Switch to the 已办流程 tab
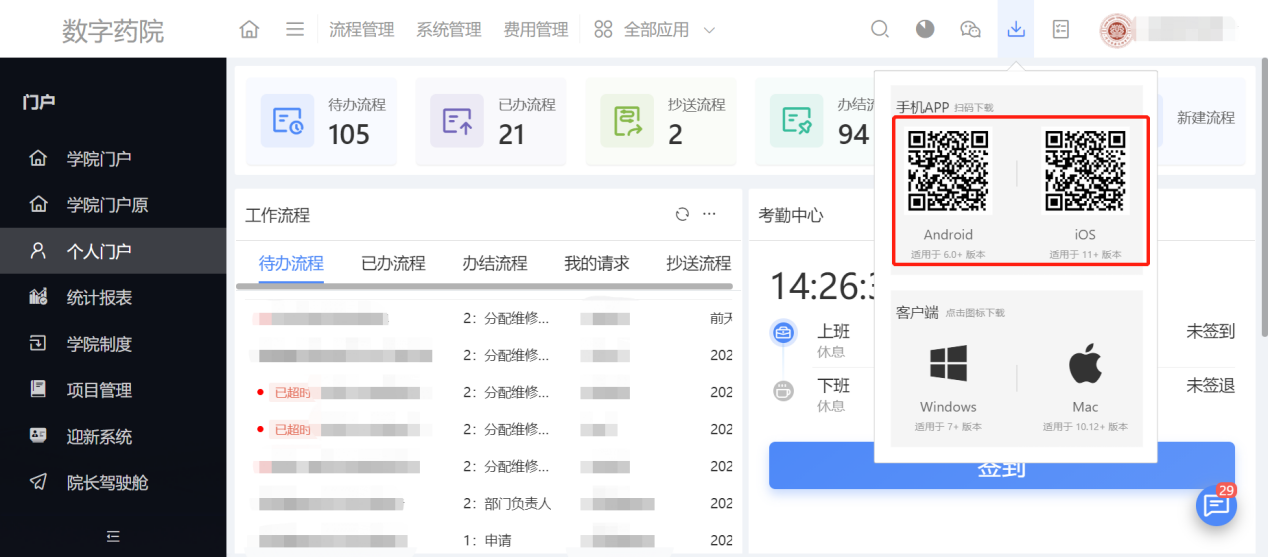The image size is (1268, 557). click(x=393, y=263)
